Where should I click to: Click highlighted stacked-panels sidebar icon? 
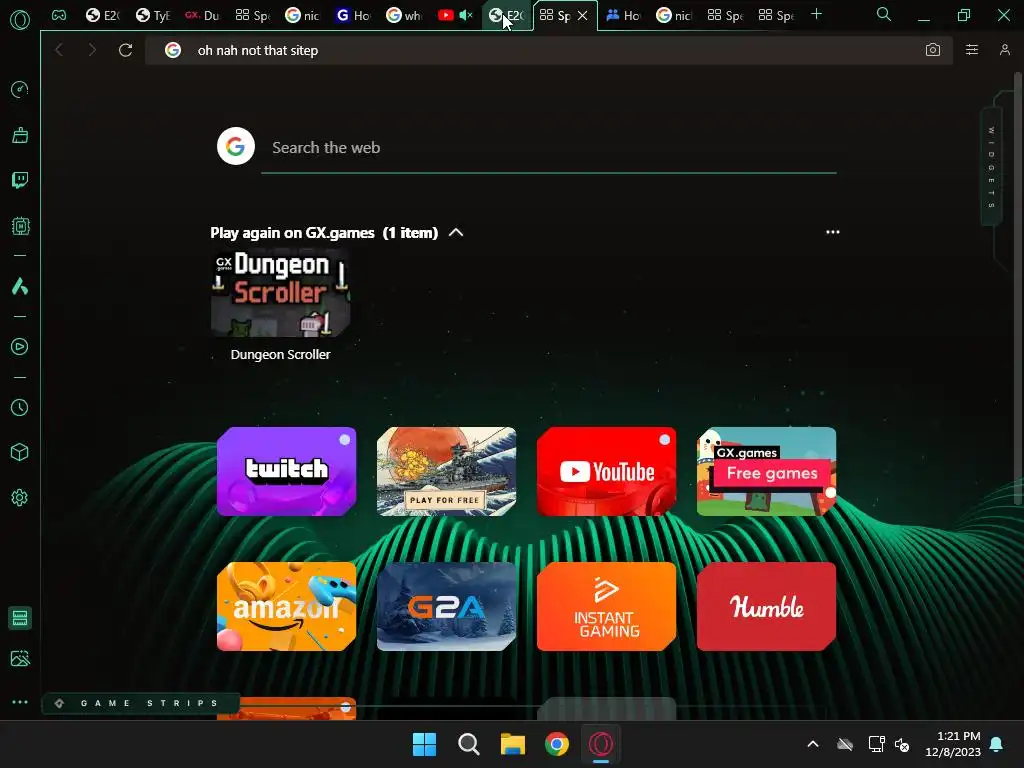[x=20, y=618]
